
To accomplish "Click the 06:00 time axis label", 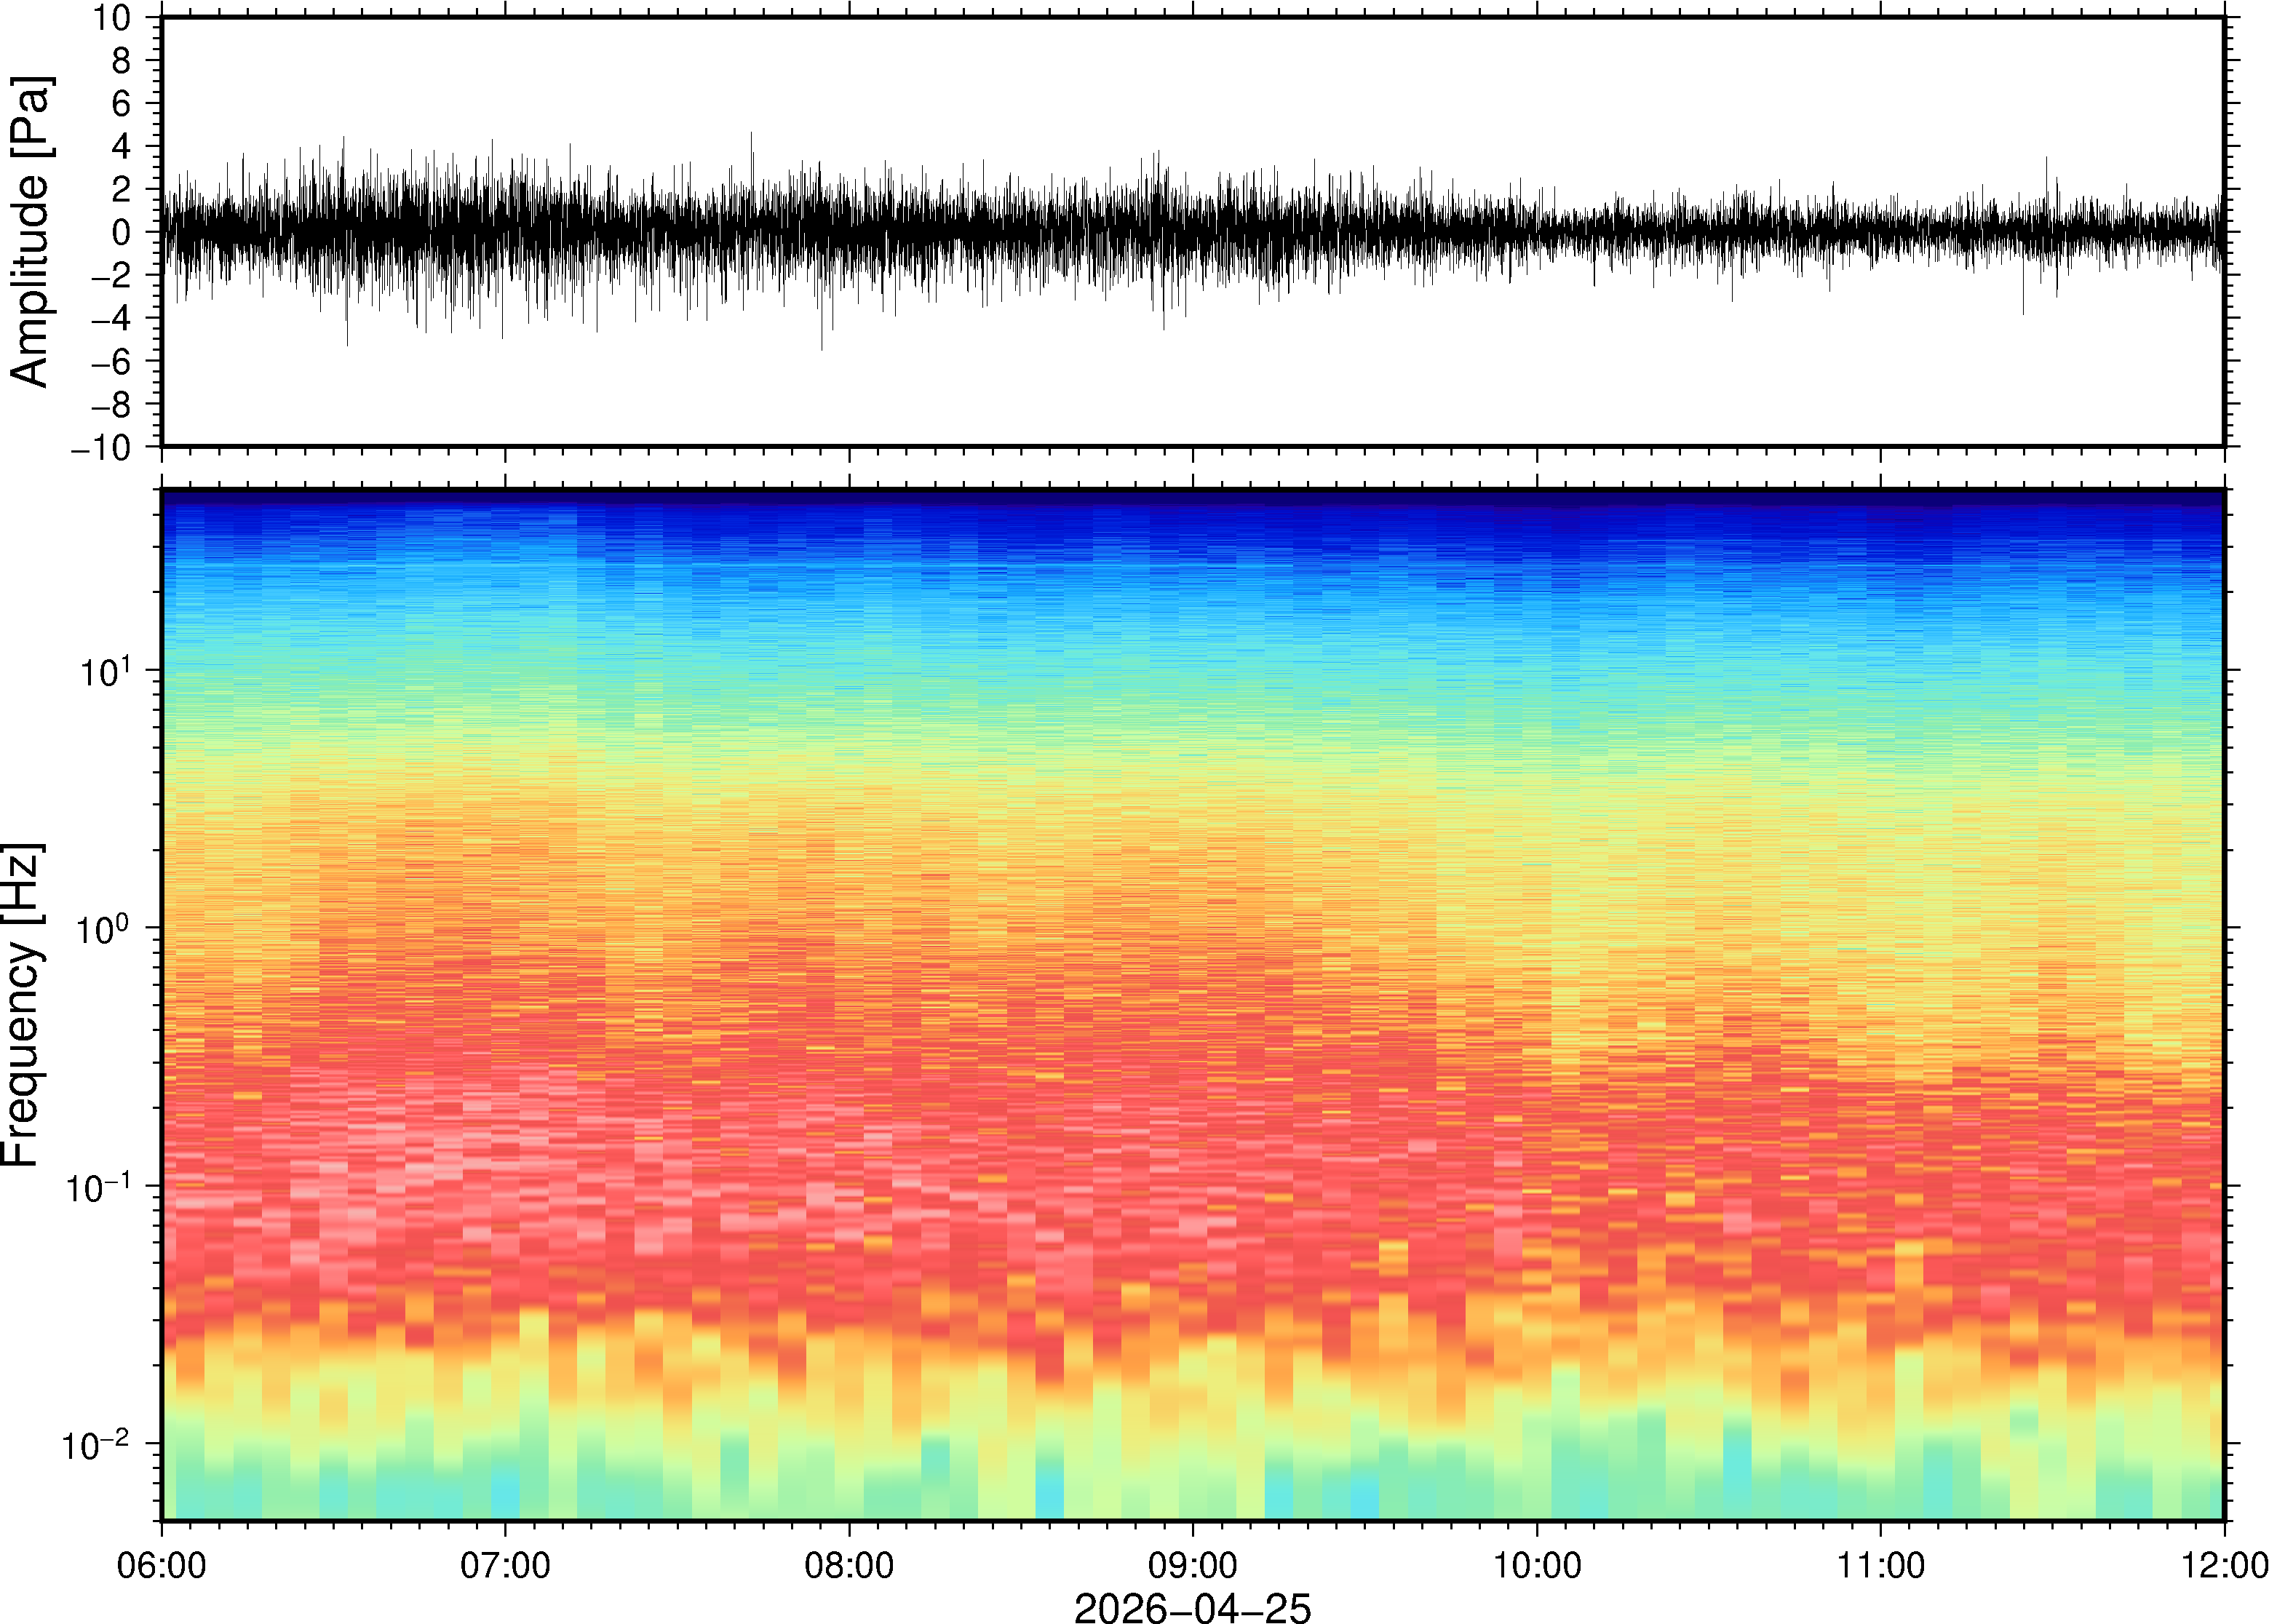I will [161, 1565].
